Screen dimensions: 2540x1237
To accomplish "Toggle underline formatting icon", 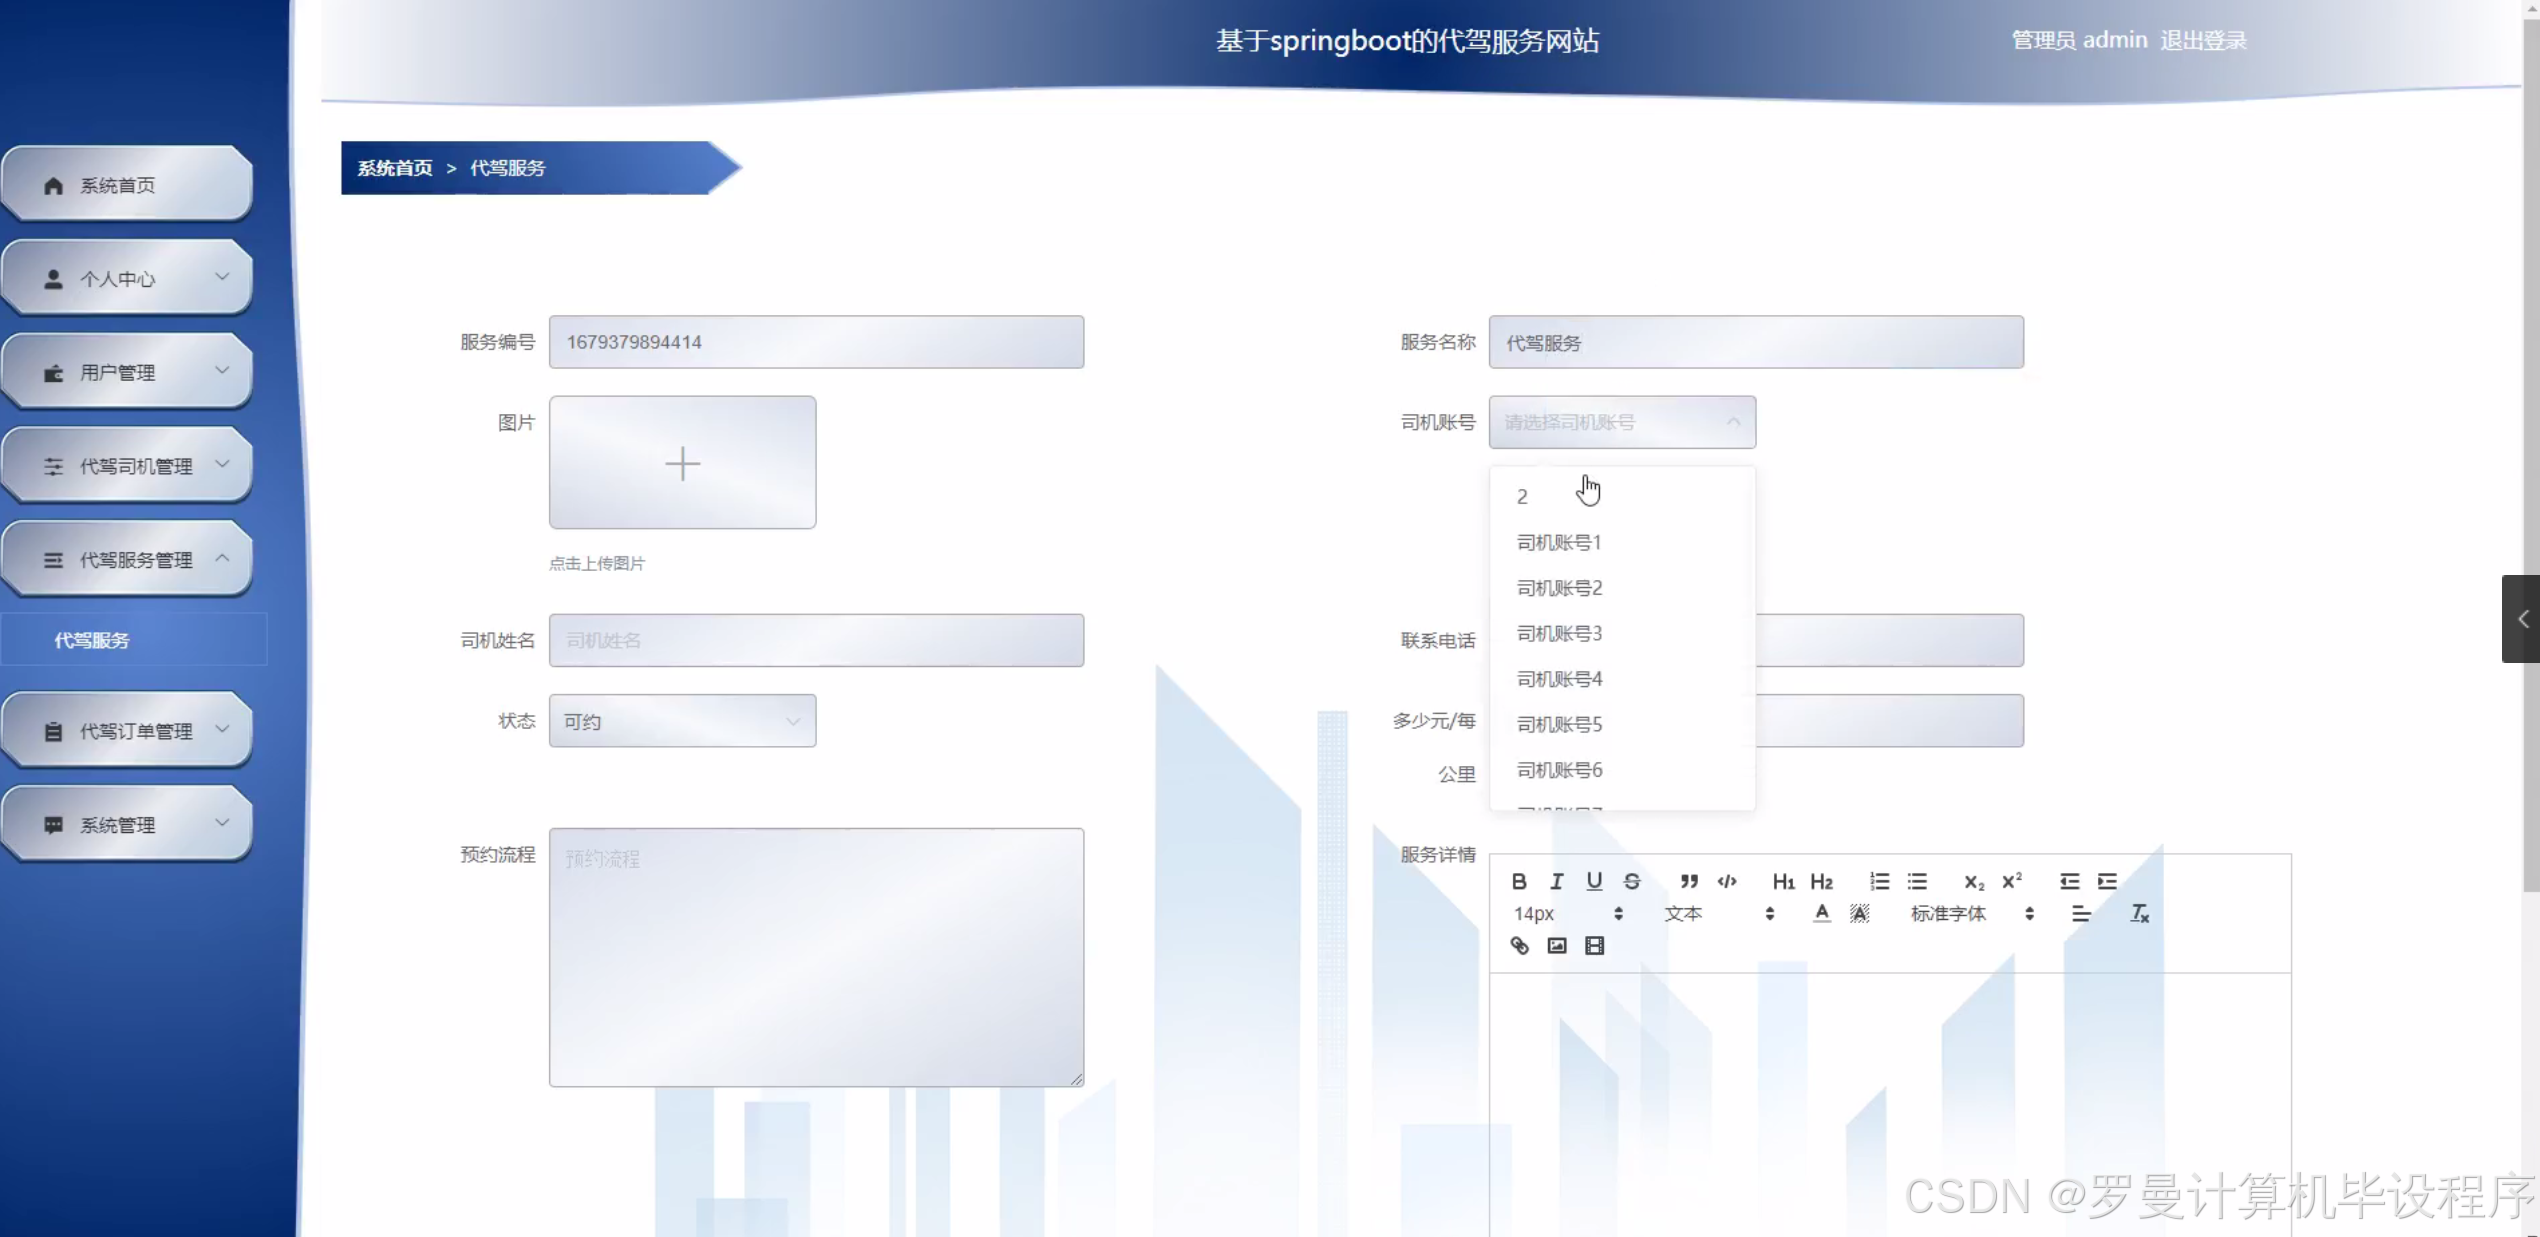I will coord(1594,881).
